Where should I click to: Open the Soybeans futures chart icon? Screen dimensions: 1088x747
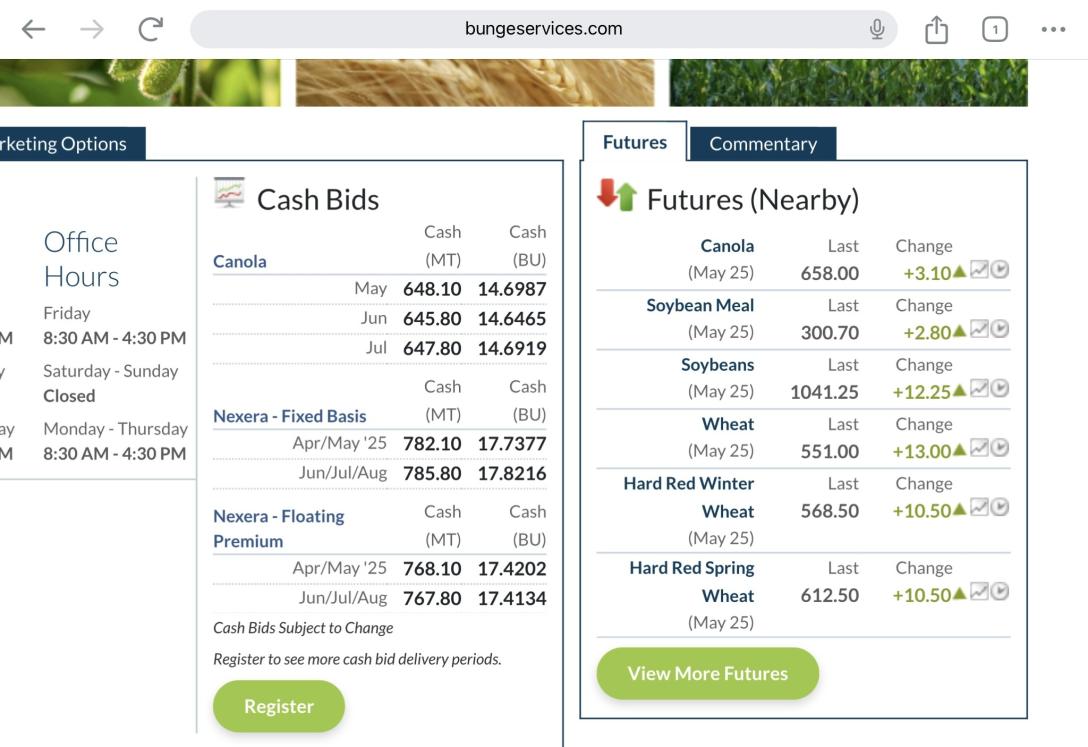coord(980,389)
